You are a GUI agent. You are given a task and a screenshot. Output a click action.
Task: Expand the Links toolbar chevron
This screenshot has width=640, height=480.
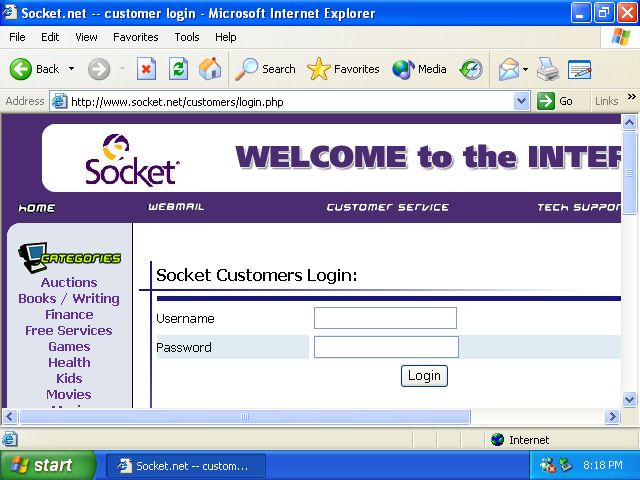631,97
